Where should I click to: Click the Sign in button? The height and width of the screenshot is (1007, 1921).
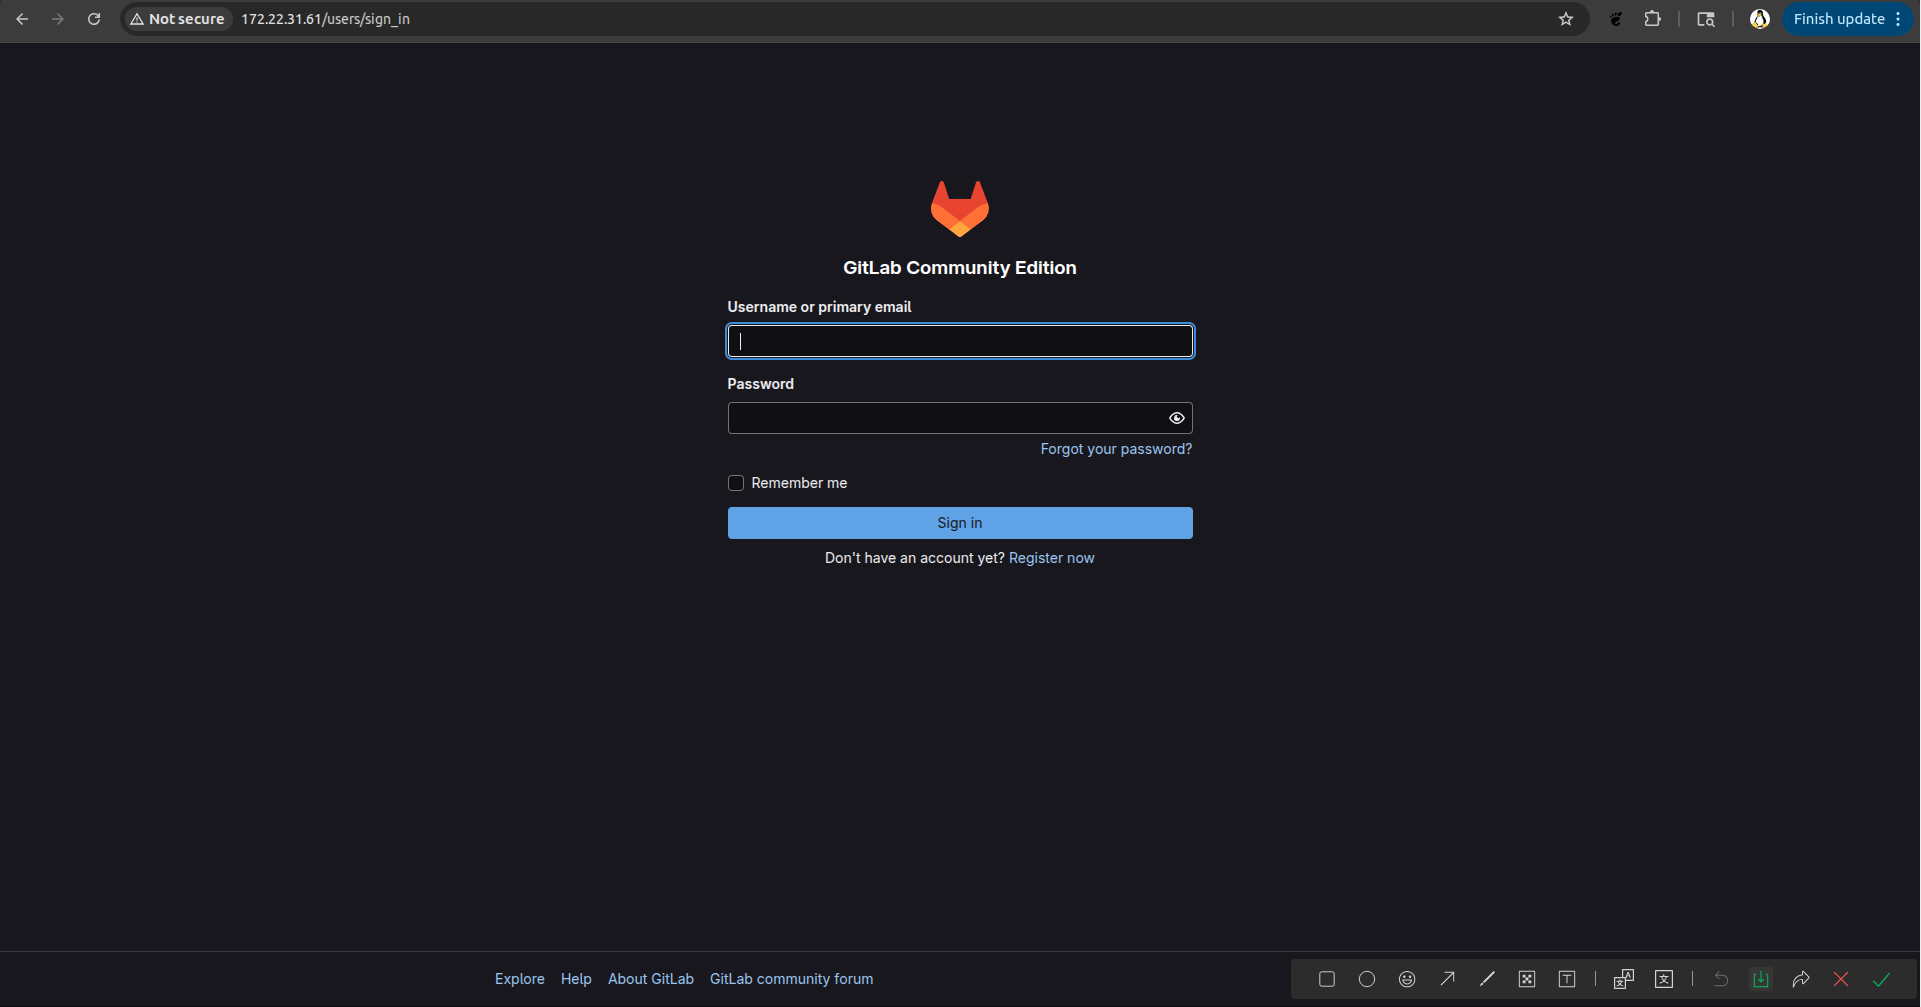click(959, 522)
